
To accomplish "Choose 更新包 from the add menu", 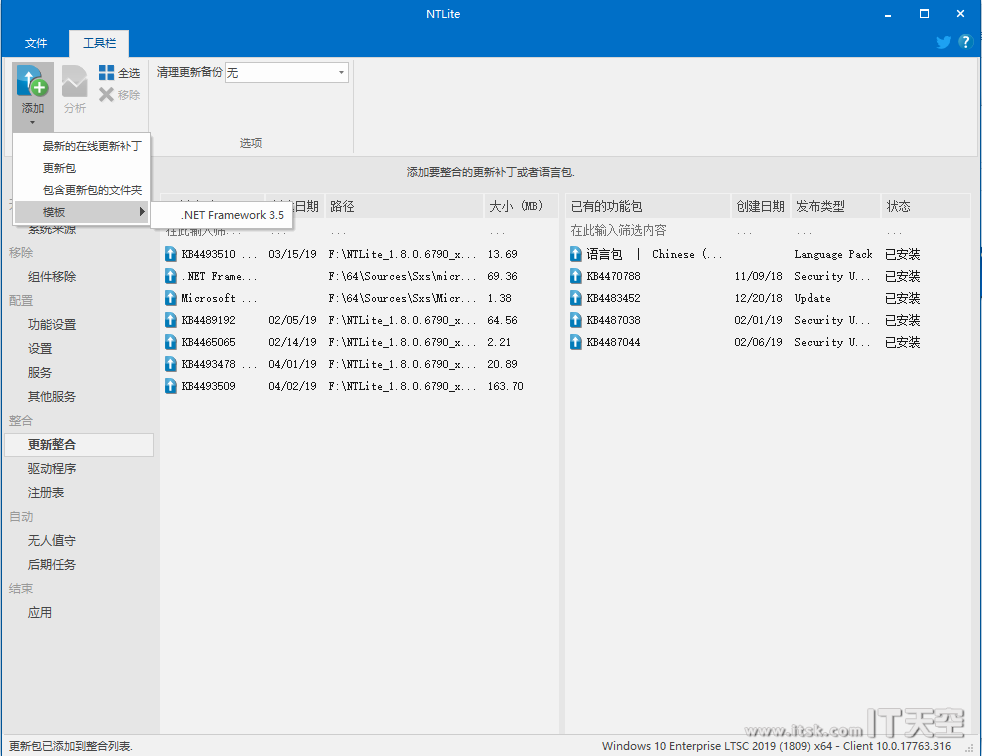I will 59,168.
